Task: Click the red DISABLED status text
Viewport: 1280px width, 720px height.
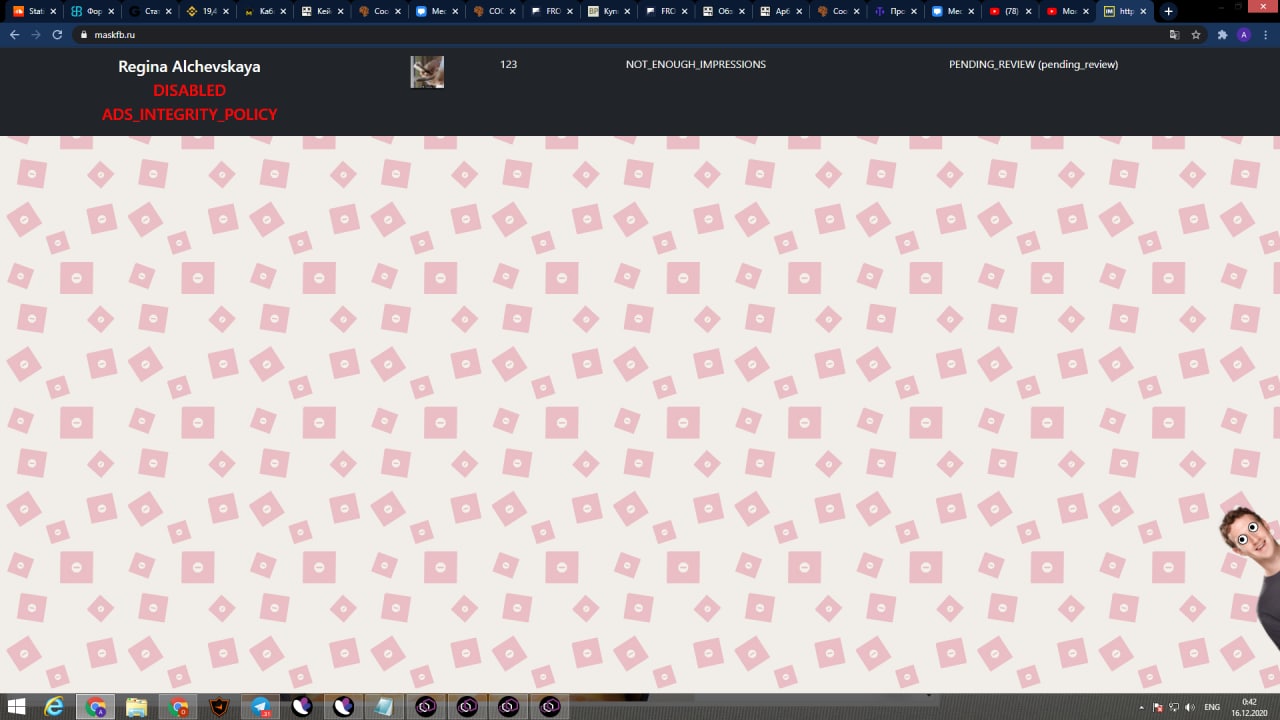Action: click(x=189, y=90)
